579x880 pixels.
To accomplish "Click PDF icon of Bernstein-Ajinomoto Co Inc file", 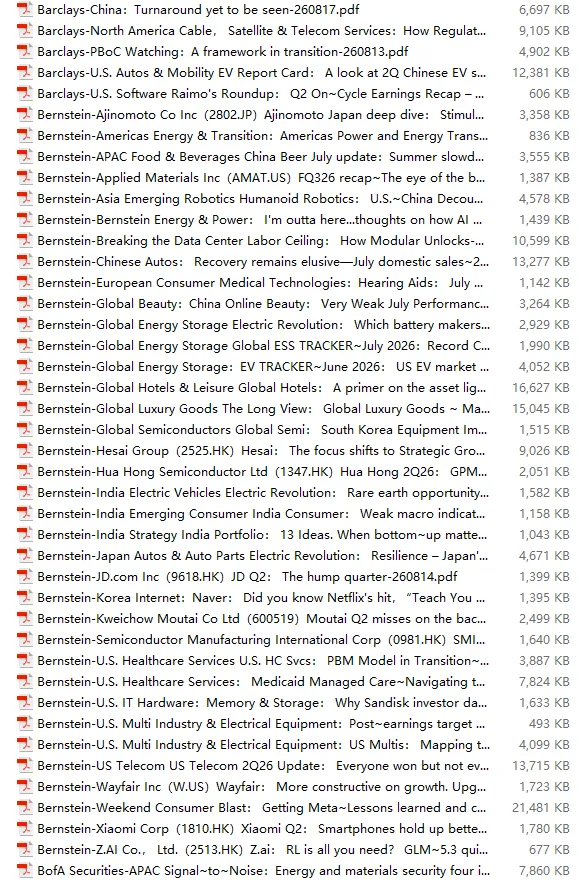I will [25, 114].
